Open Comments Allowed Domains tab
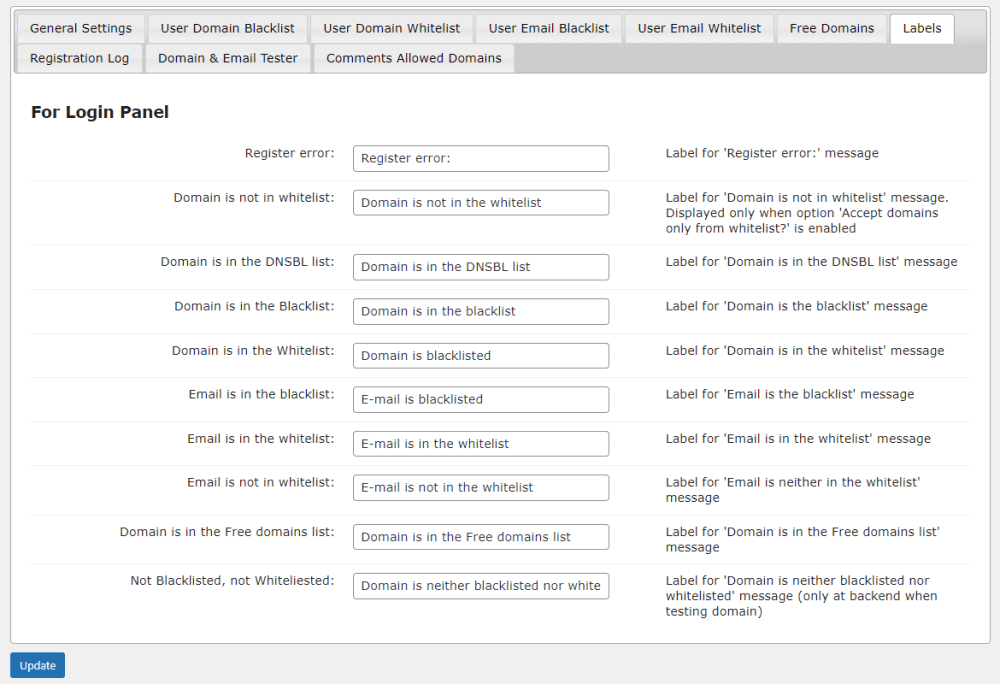 tap(414, 58)
